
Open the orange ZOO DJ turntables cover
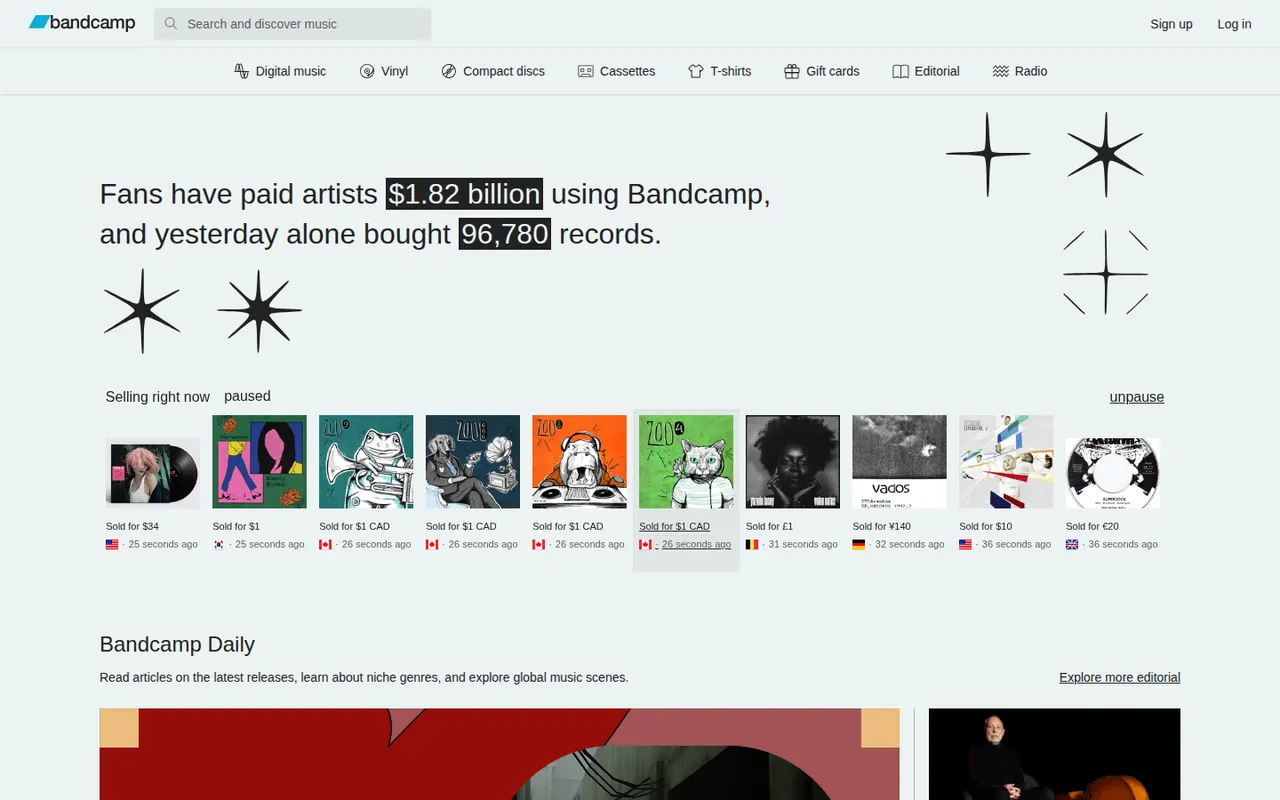click(580, 462)
